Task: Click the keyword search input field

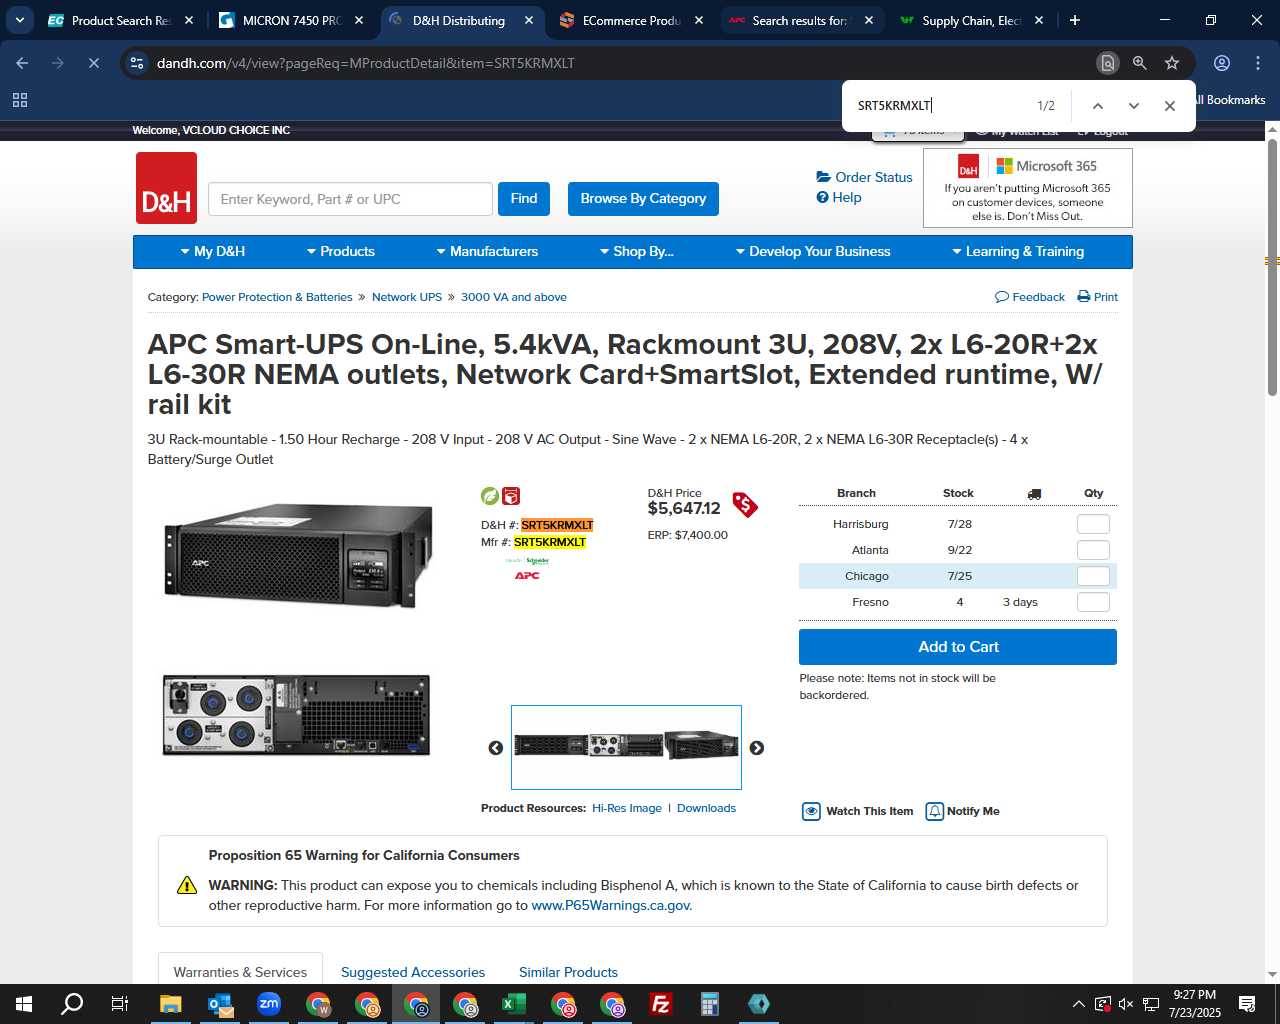Action: tap(350, 199)
